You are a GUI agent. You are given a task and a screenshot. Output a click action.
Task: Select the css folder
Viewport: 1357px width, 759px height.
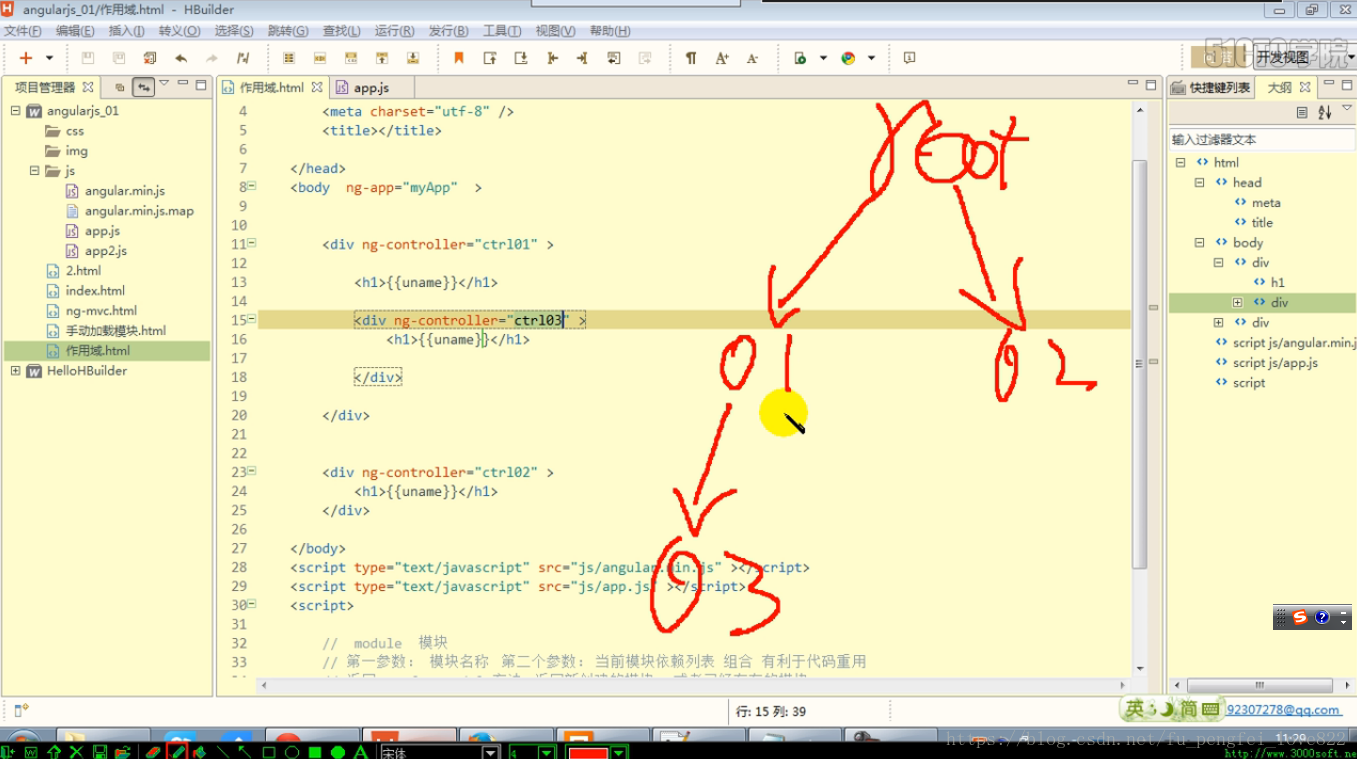pyautogui.click(x=75, y=131)
